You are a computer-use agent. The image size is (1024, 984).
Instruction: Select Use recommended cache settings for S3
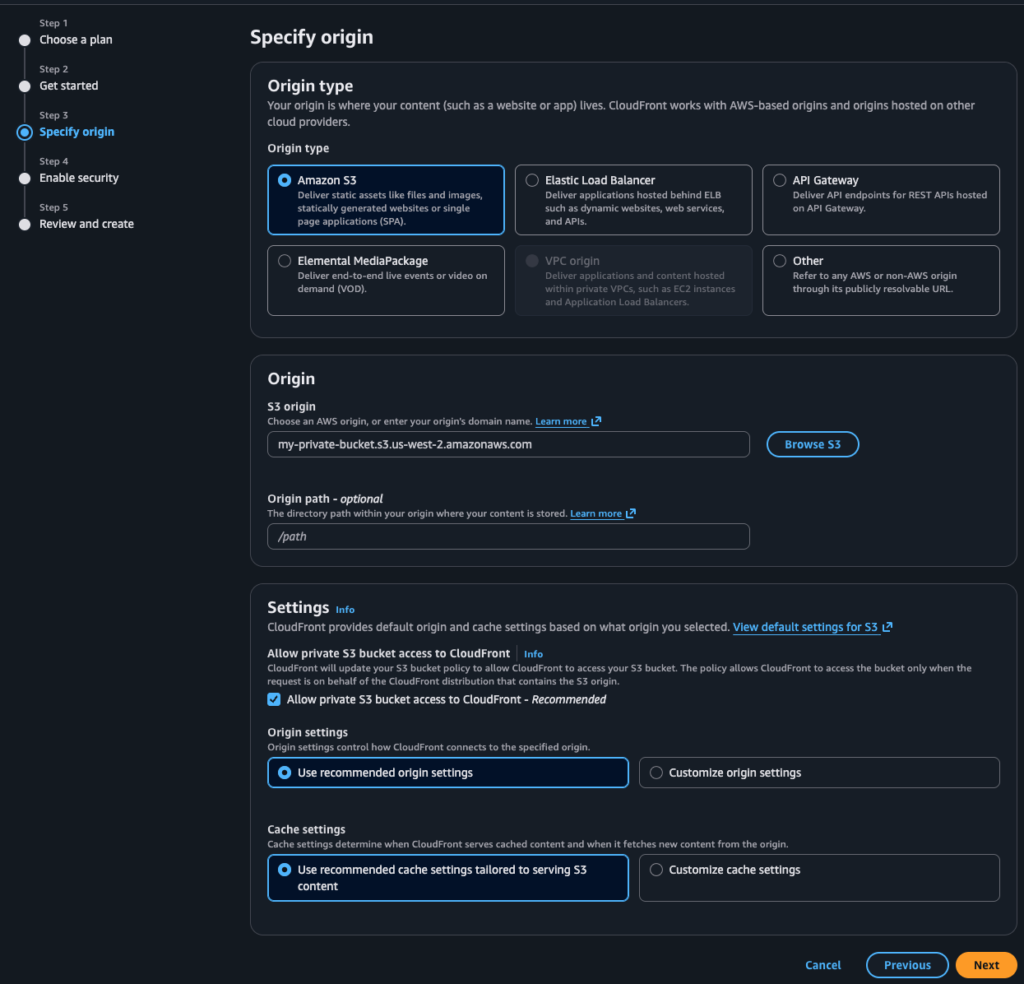coord(447,878)
